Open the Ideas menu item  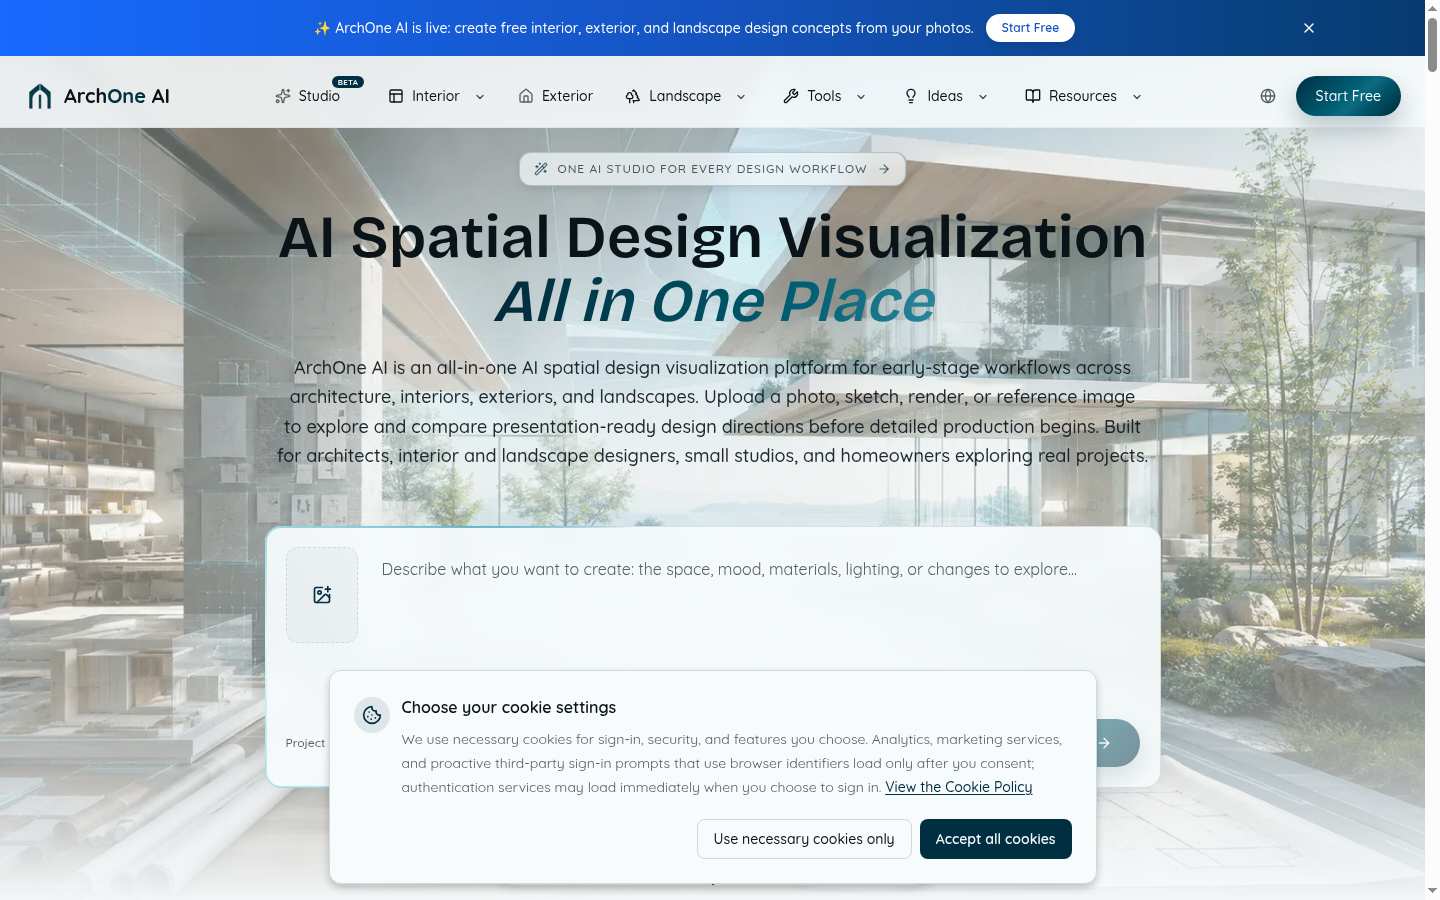945,96
